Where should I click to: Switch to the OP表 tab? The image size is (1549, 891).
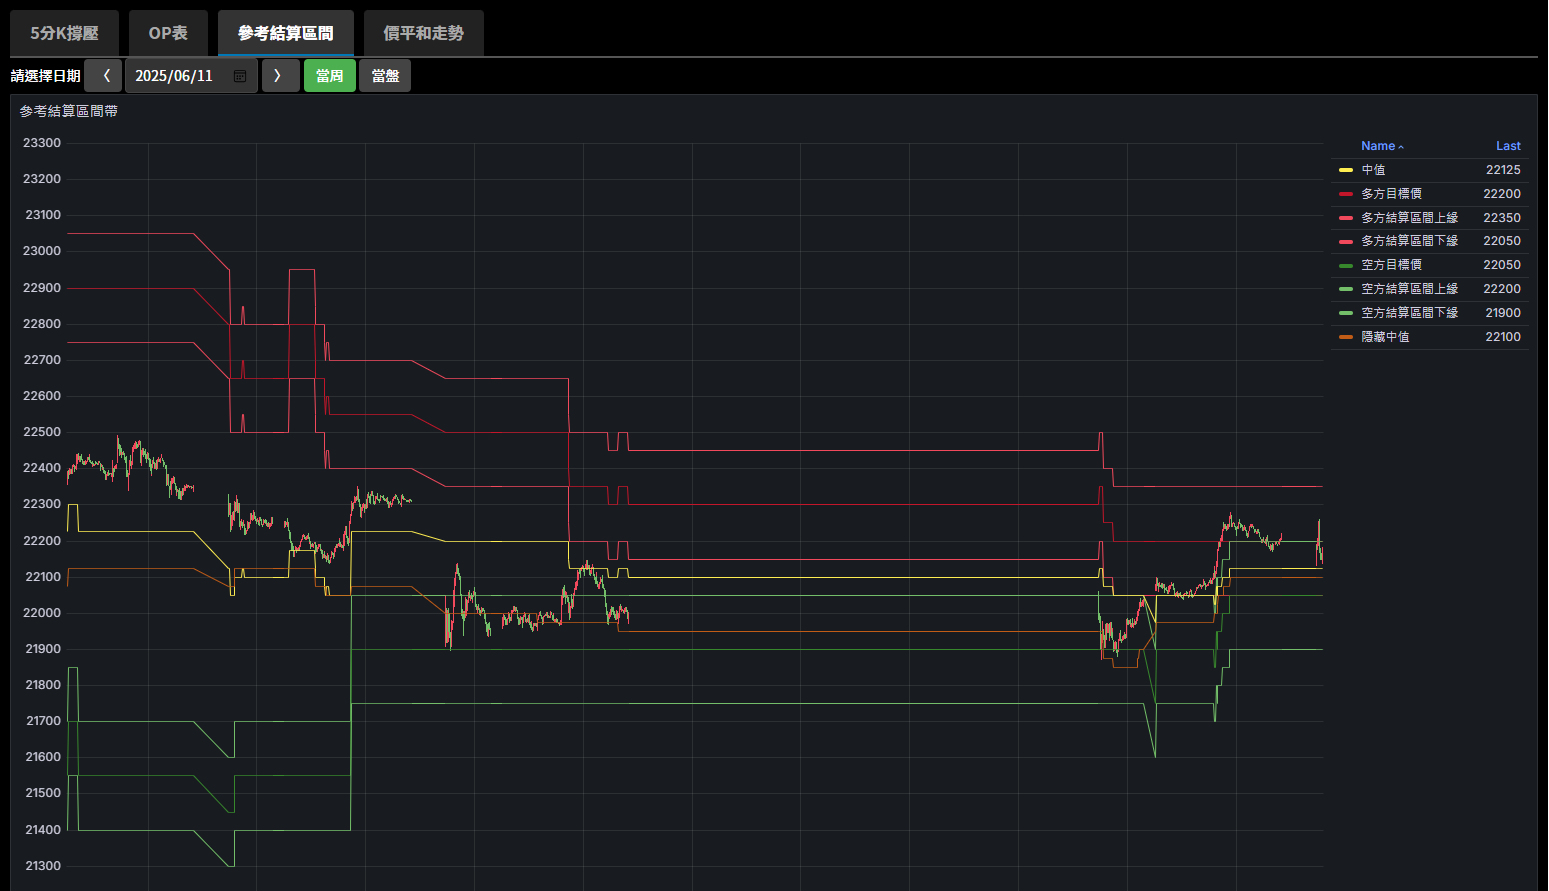(x=168, y=33)
